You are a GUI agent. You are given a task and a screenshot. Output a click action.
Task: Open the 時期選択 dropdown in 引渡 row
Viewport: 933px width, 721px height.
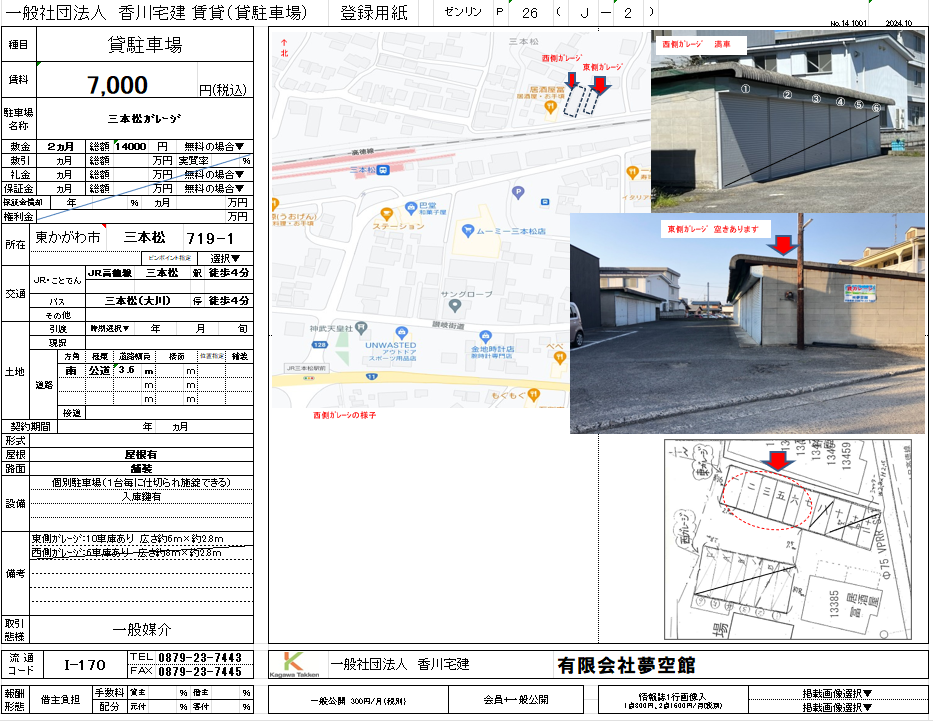[x=112, y=328]
